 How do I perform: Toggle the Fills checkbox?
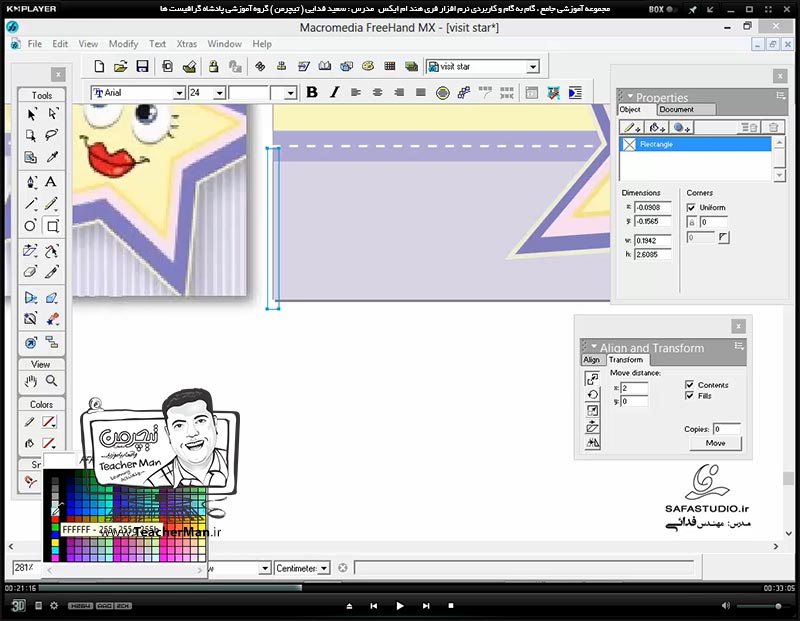coord(689,396)
